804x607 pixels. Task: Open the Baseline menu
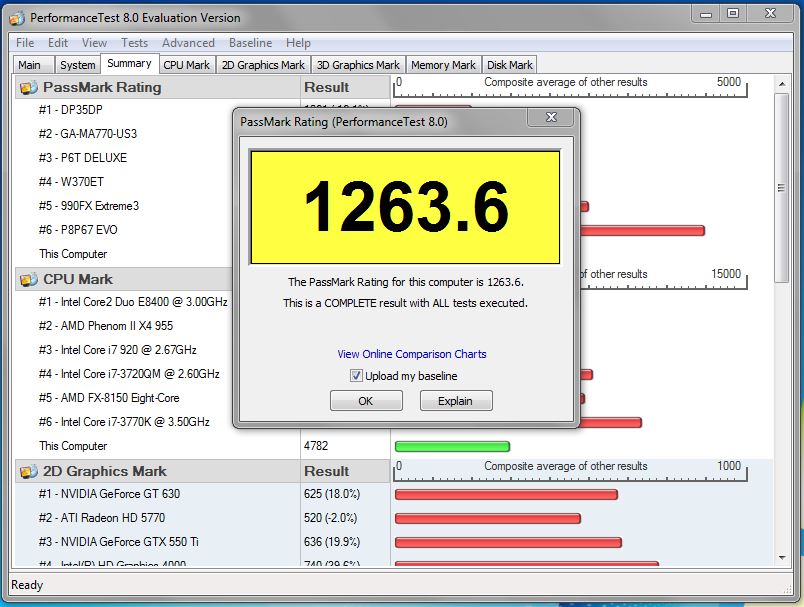(250, 43)
